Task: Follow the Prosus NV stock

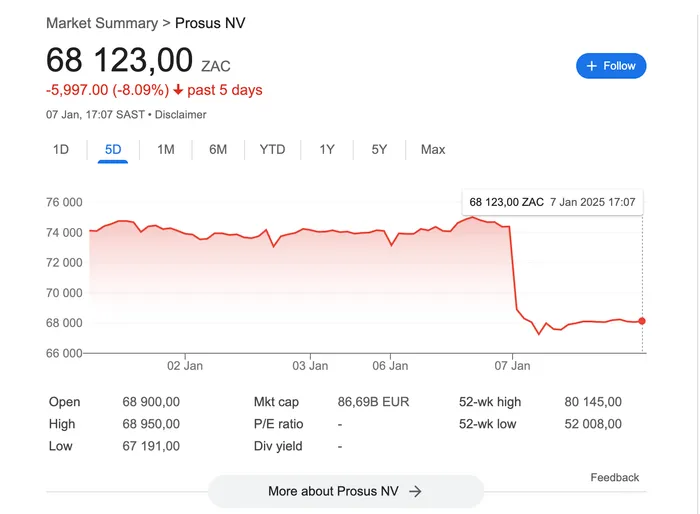Action: 611,66
